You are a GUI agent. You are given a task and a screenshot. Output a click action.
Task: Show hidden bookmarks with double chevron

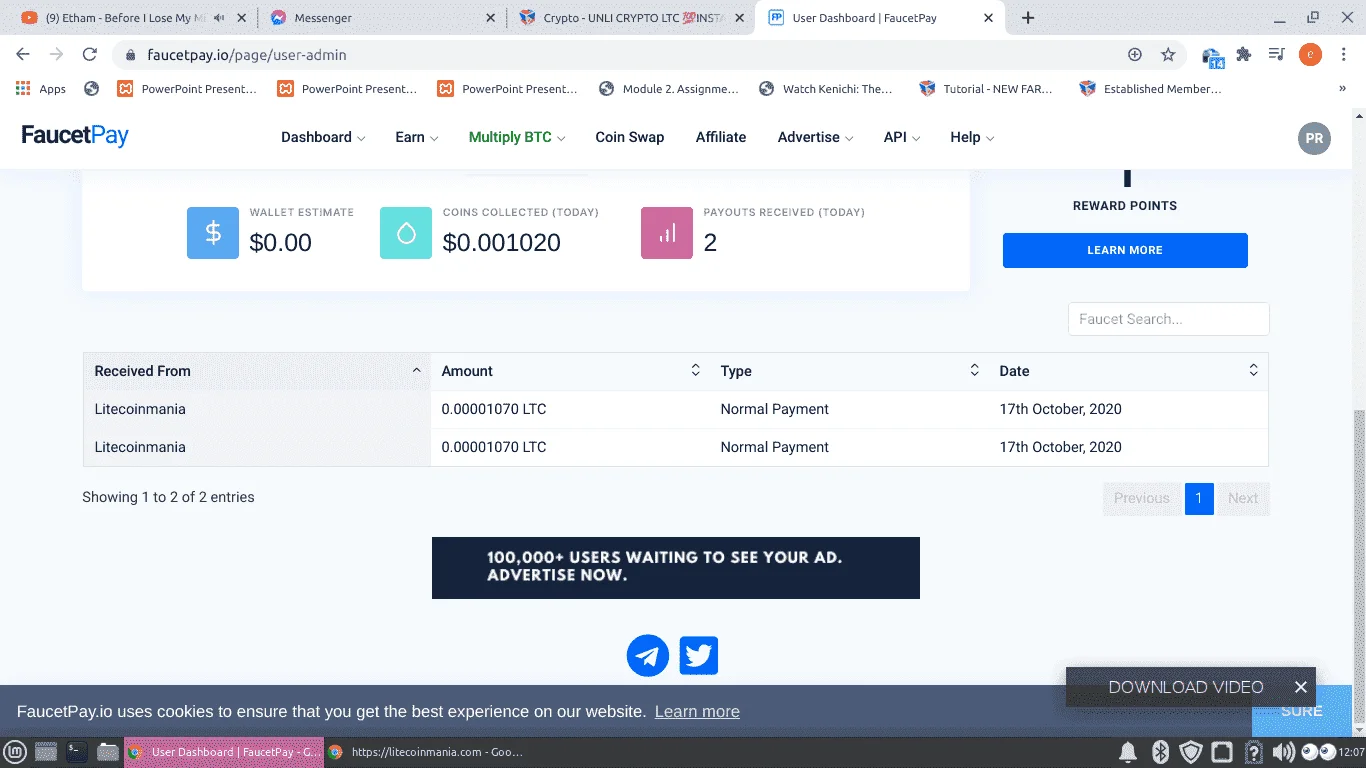[x=1342, y=89]
